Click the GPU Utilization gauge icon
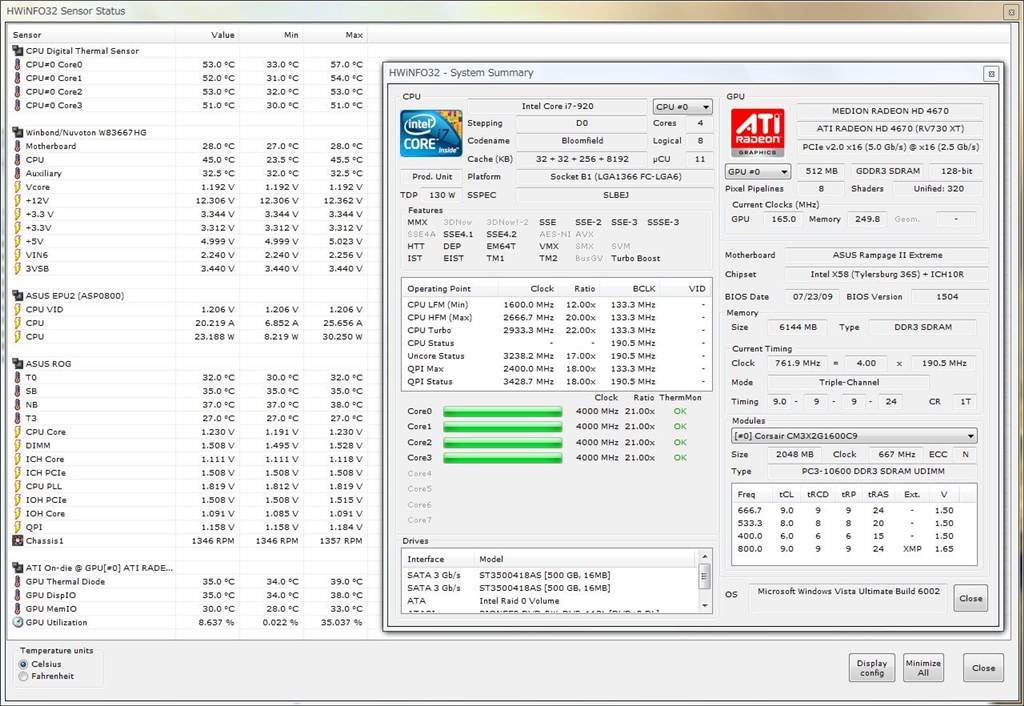Image resolution: width=1024 pixels, height=706 pixels. tap(17, 622)
